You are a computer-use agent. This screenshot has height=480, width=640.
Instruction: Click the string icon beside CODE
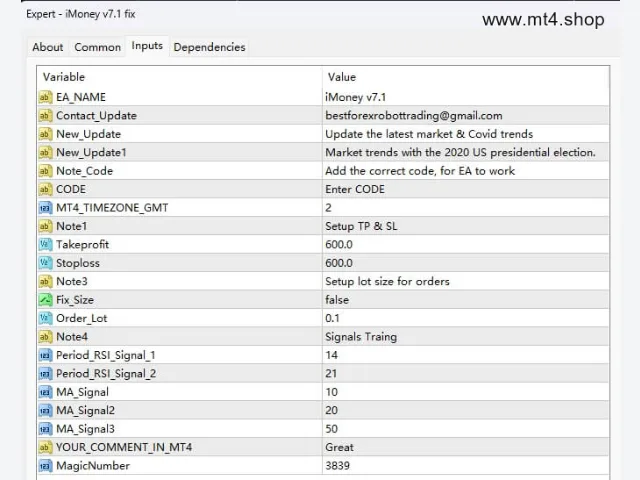pyautogui.click(x=45, y=189)
